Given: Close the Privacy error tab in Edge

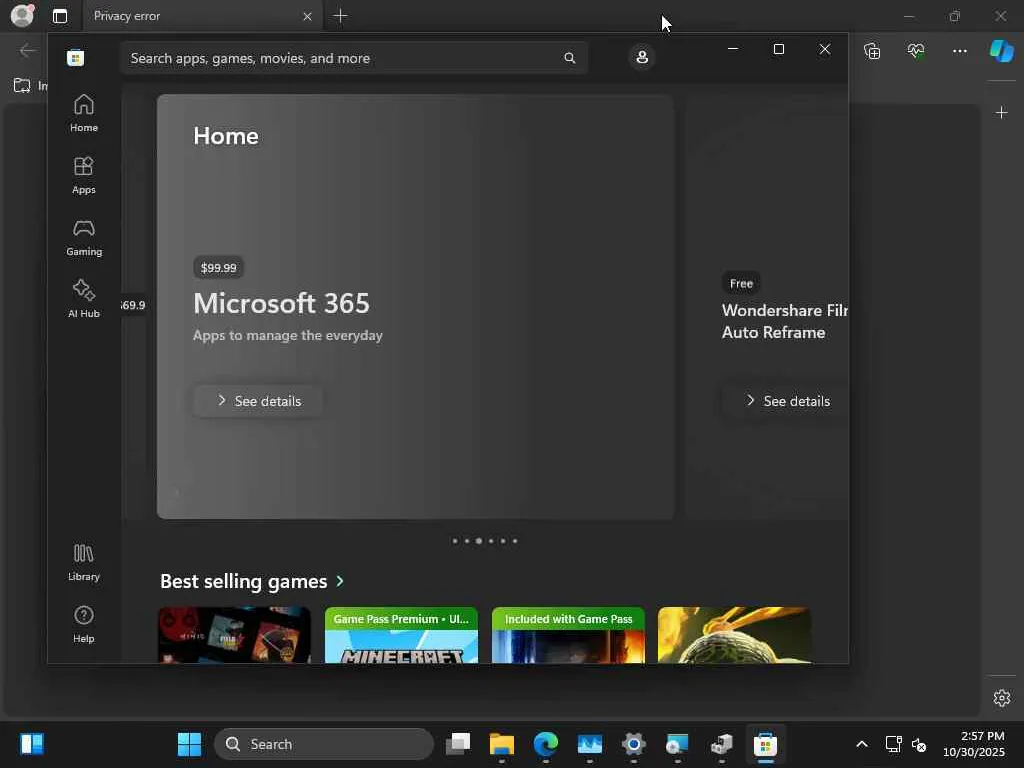Looking at the screenshot, I should pos(307,16).
